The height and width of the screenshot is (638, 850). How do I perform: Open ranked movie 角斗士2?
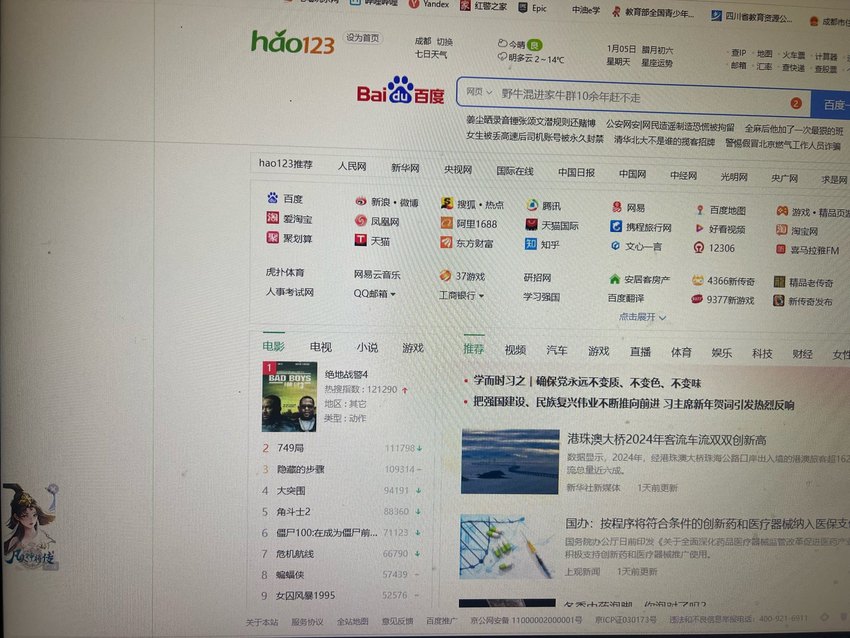tap(293, 511)
